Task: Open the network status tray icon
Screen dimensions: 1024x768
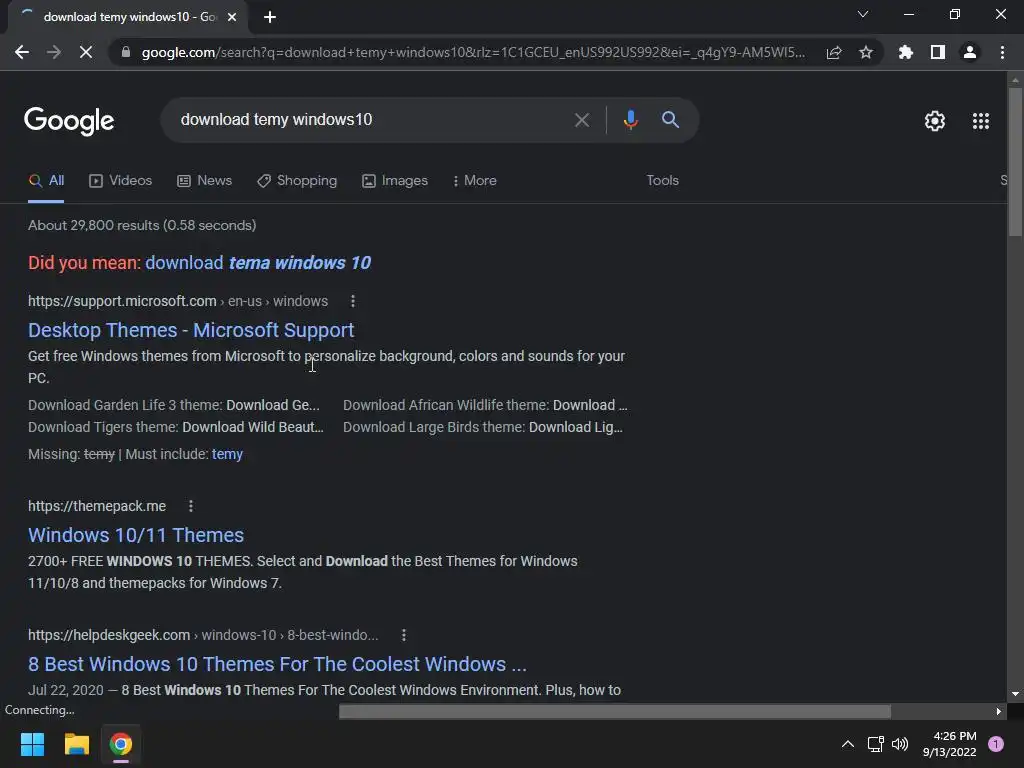Action: 875,744
